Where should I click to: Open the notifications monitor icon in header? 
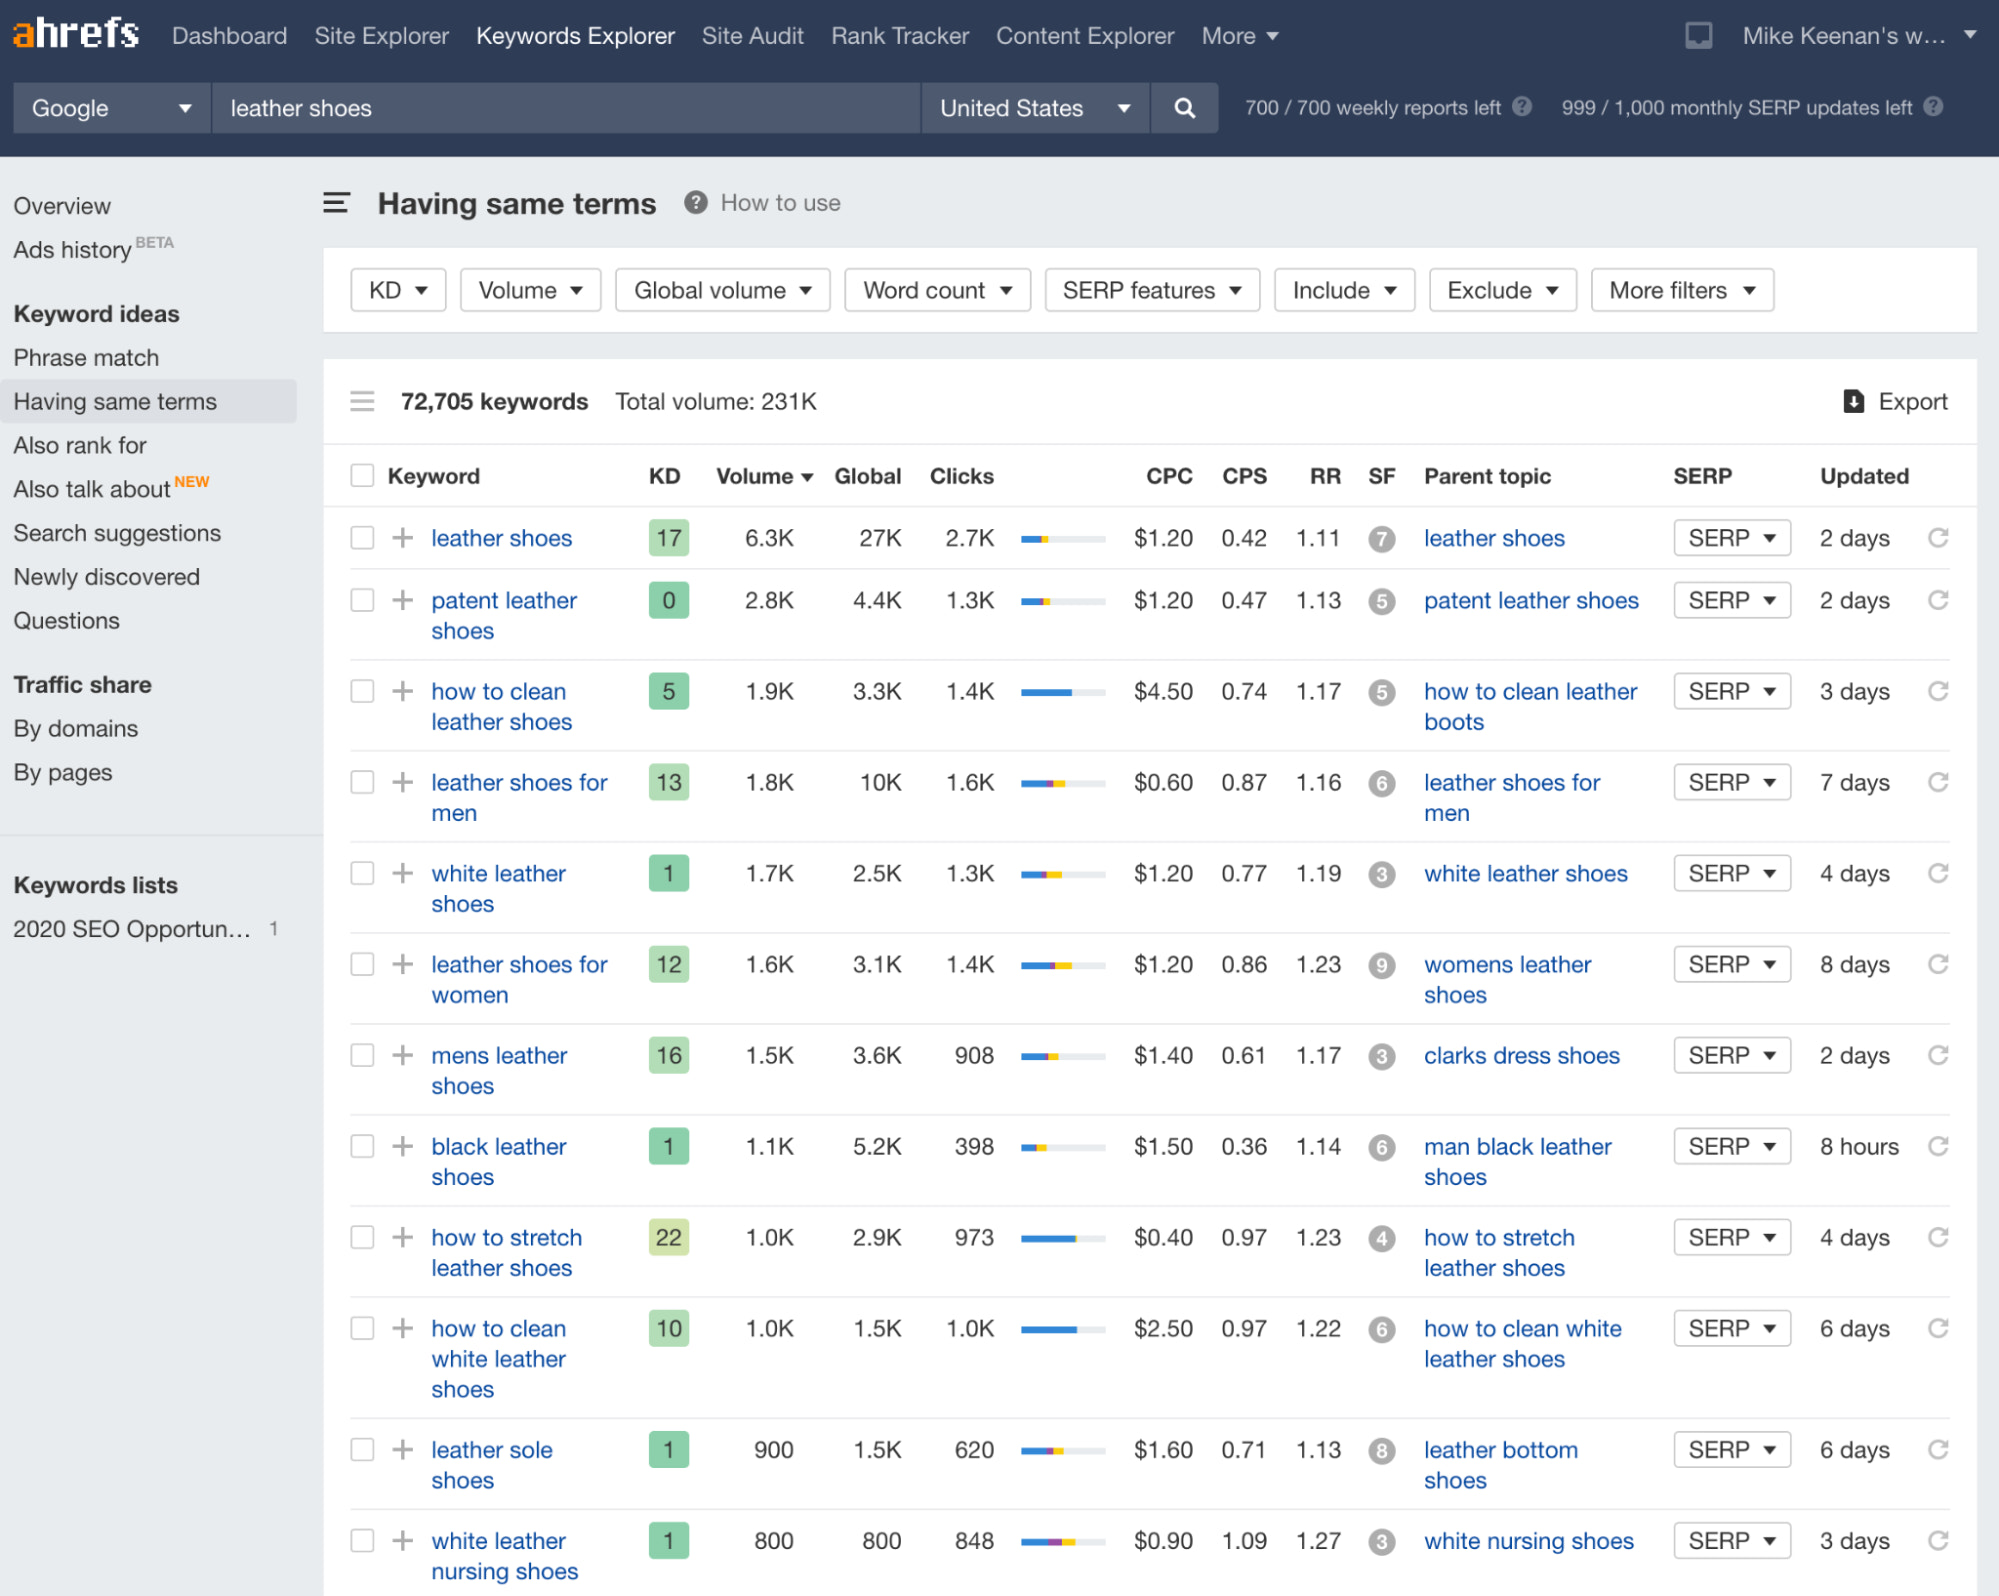click(1698, 36)
